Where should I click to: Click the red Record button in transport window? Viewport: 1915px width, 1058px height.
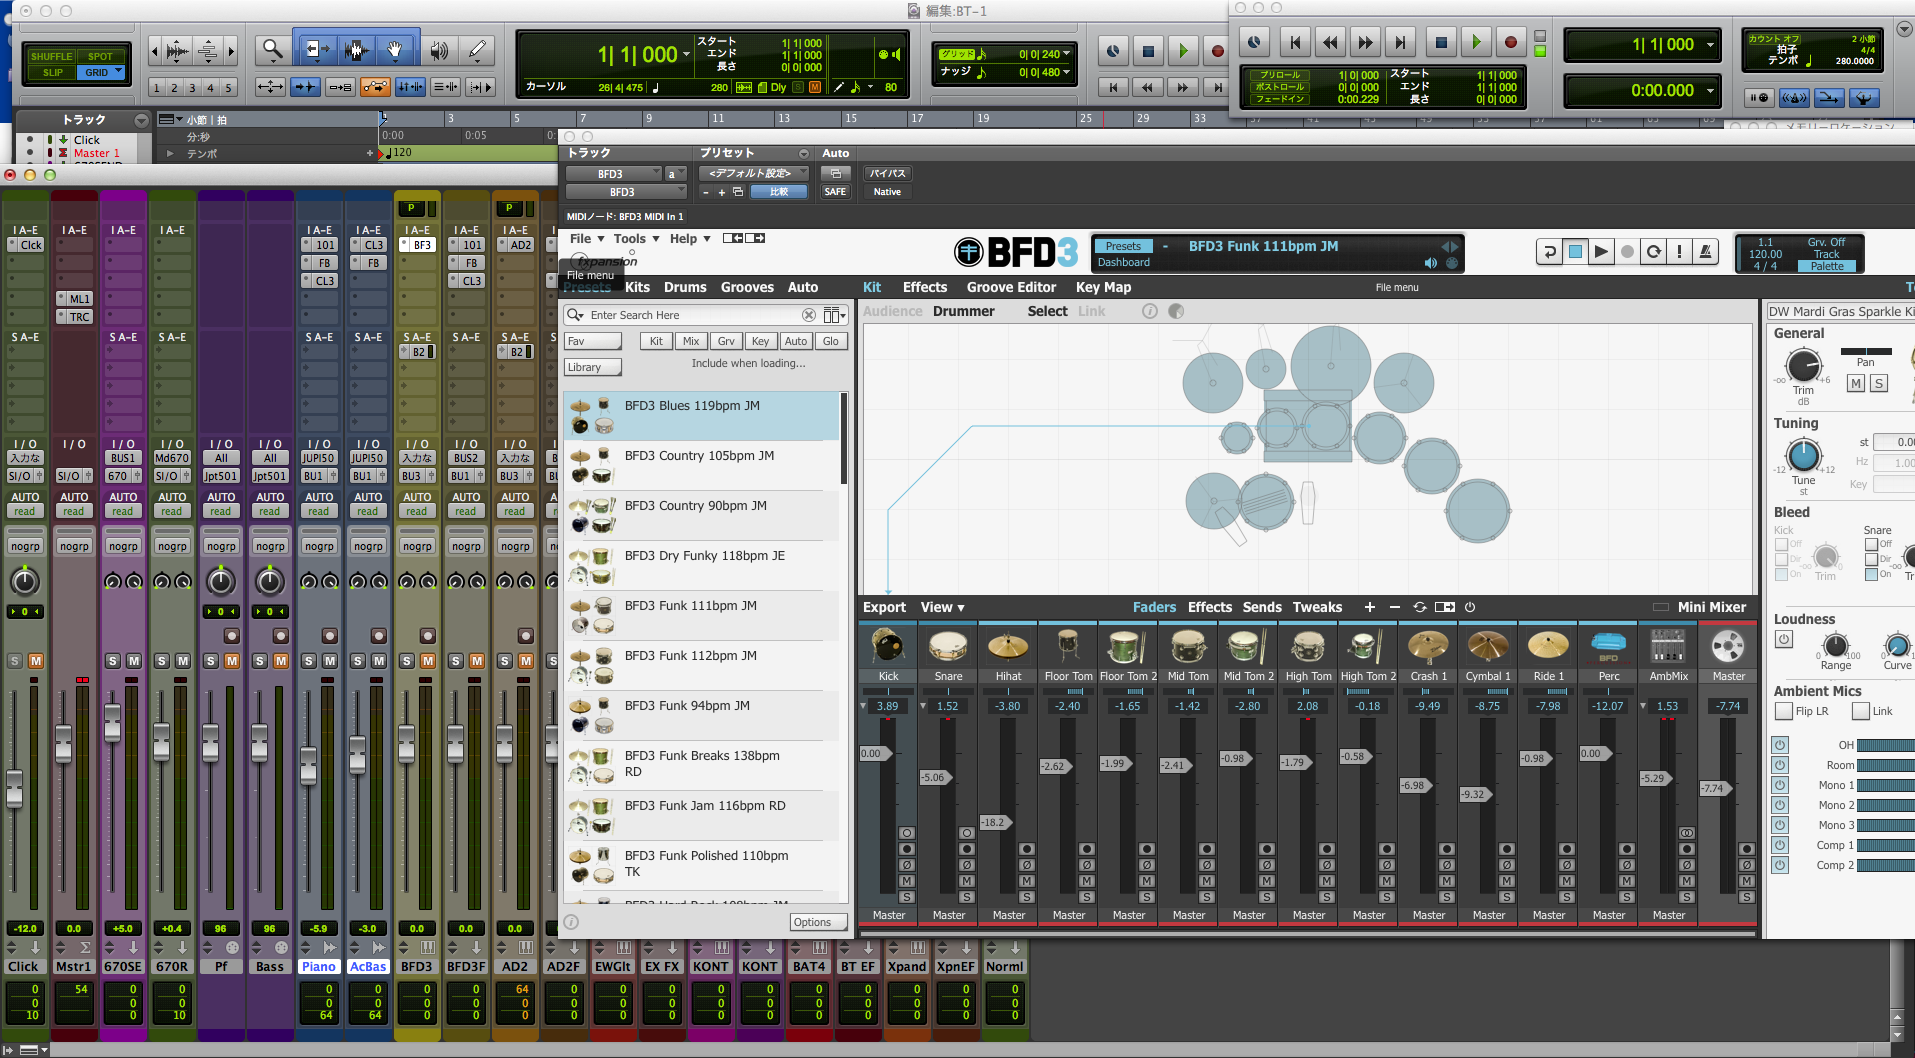pos(1511,42)
